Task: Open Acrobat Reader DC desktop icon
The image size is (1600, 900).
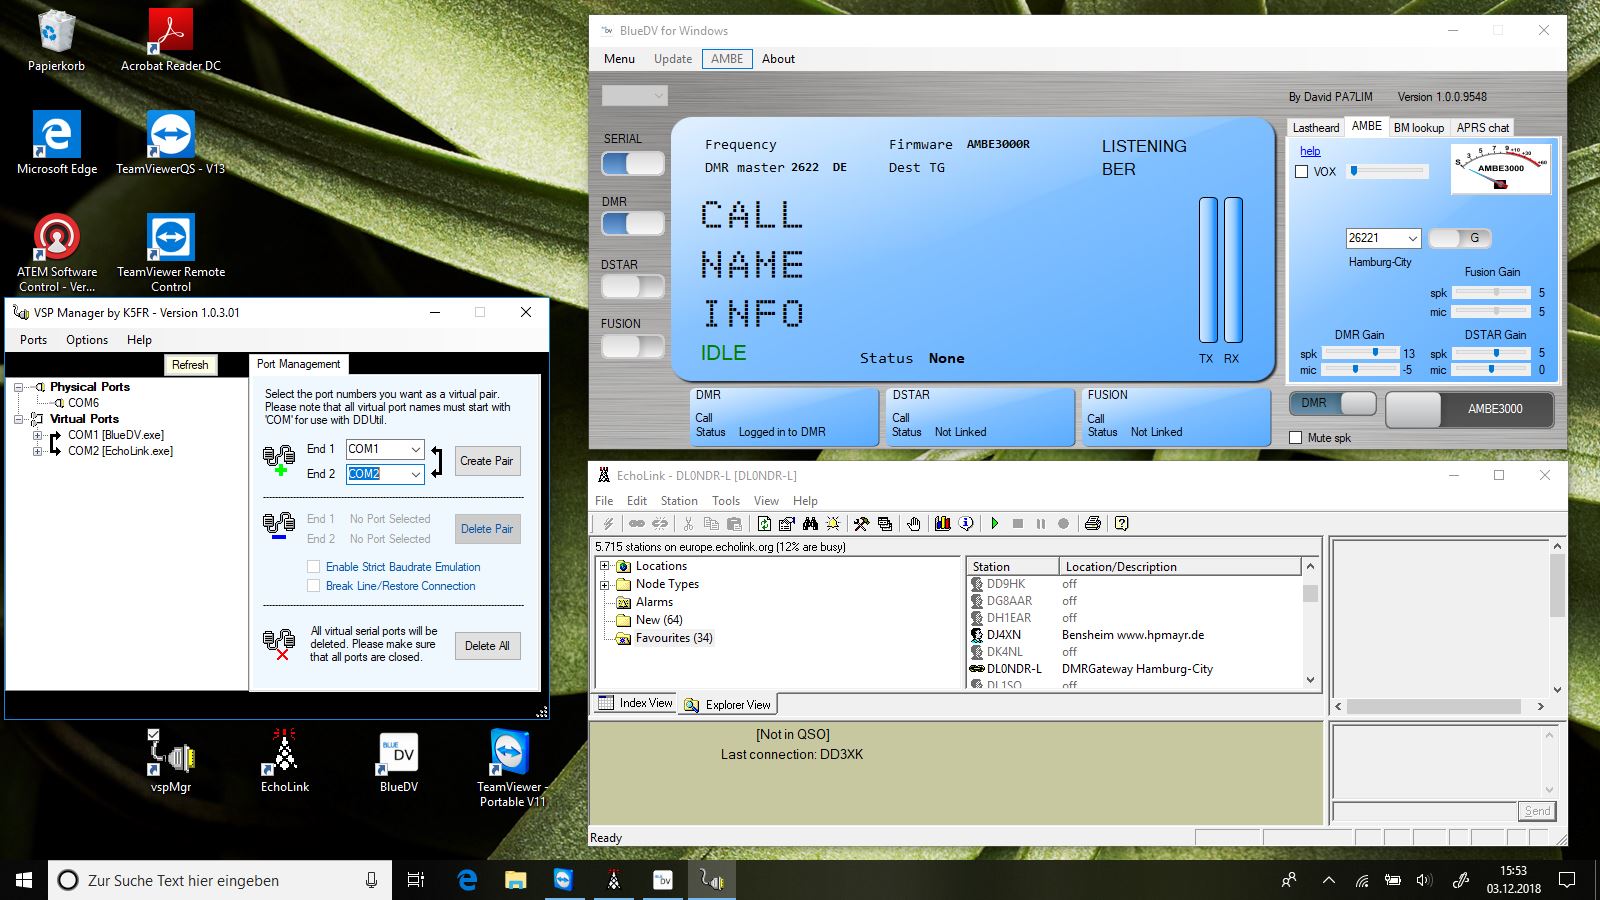Action: pyautogui.click(x=171, y=40)
